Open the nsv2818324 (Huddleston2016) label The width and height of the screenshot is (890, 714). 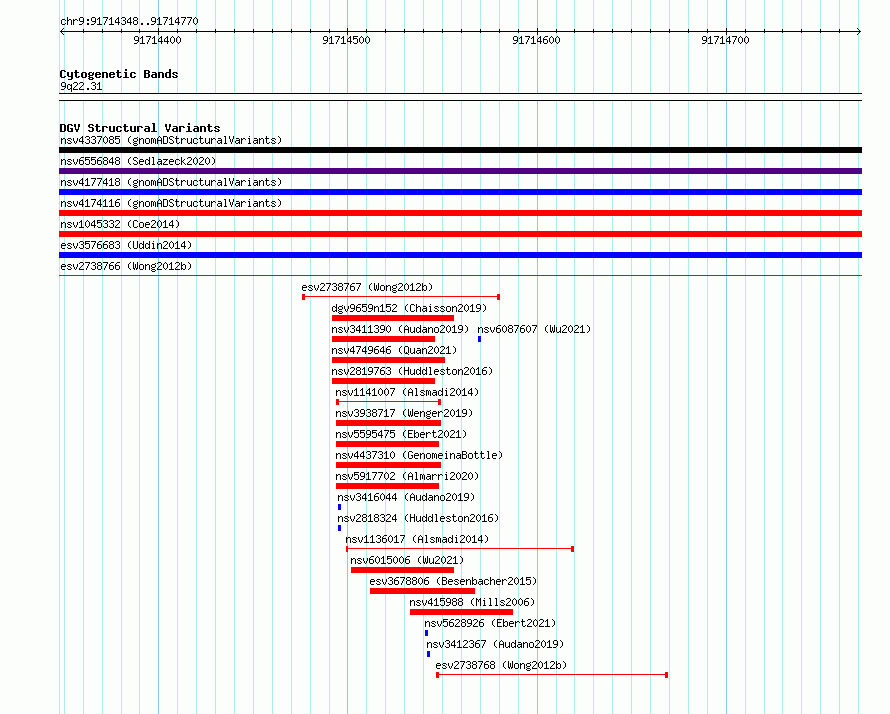418,518
